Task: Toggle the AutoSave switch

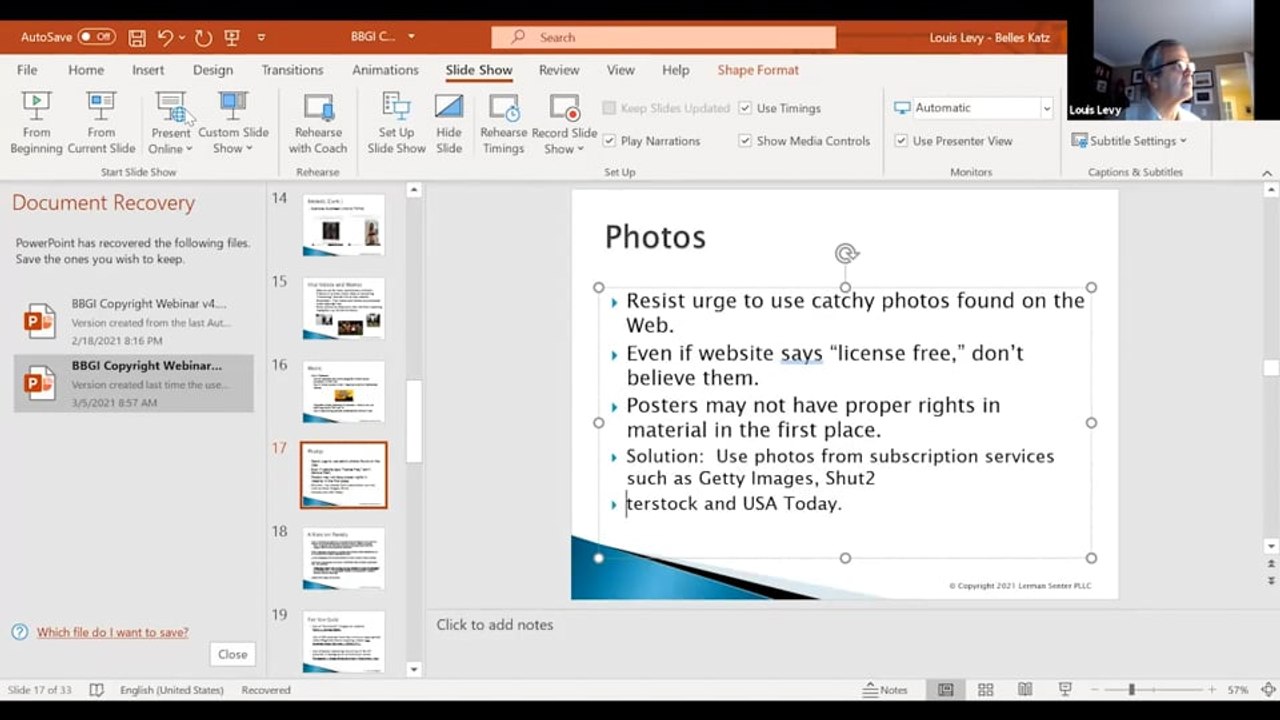Action: pyautogui.click(x=97, y=37)
